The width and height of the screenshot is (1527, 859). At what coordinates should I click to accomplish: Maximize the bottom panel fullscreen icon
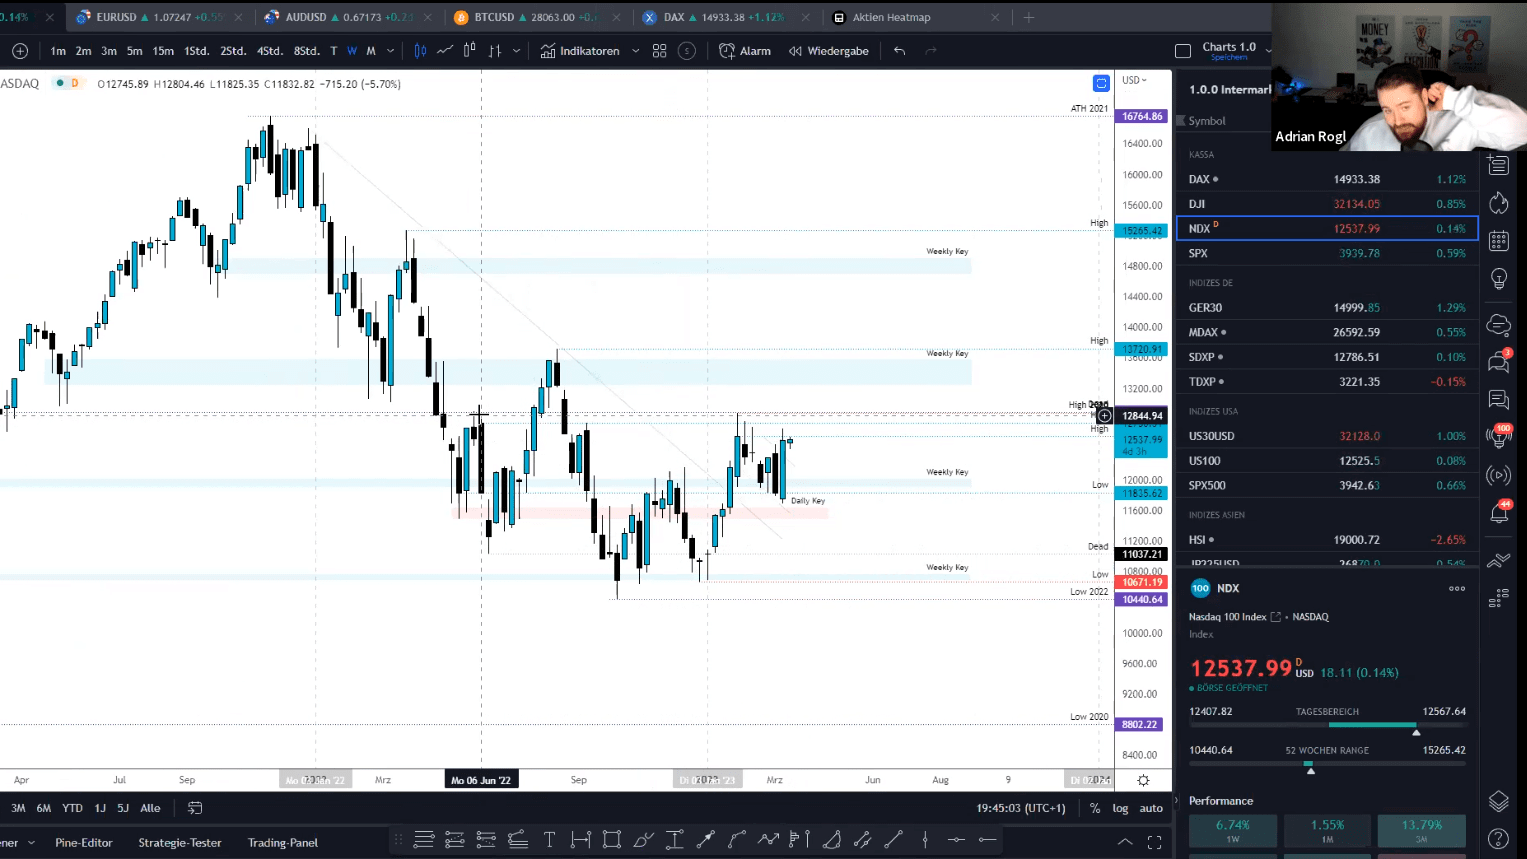[1155, 842]
